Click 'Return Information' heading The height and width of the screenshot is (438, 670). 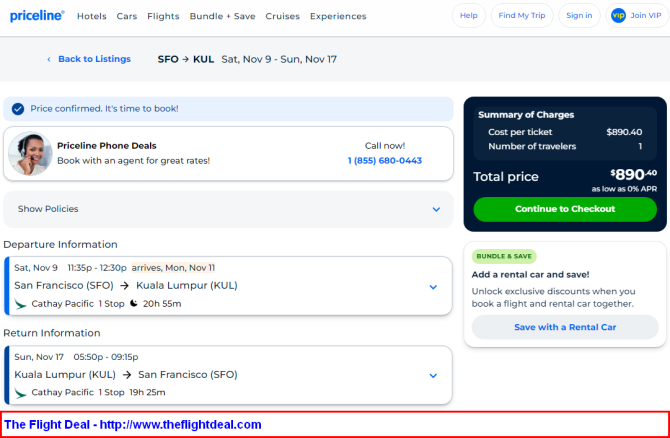tap(52, 333)
